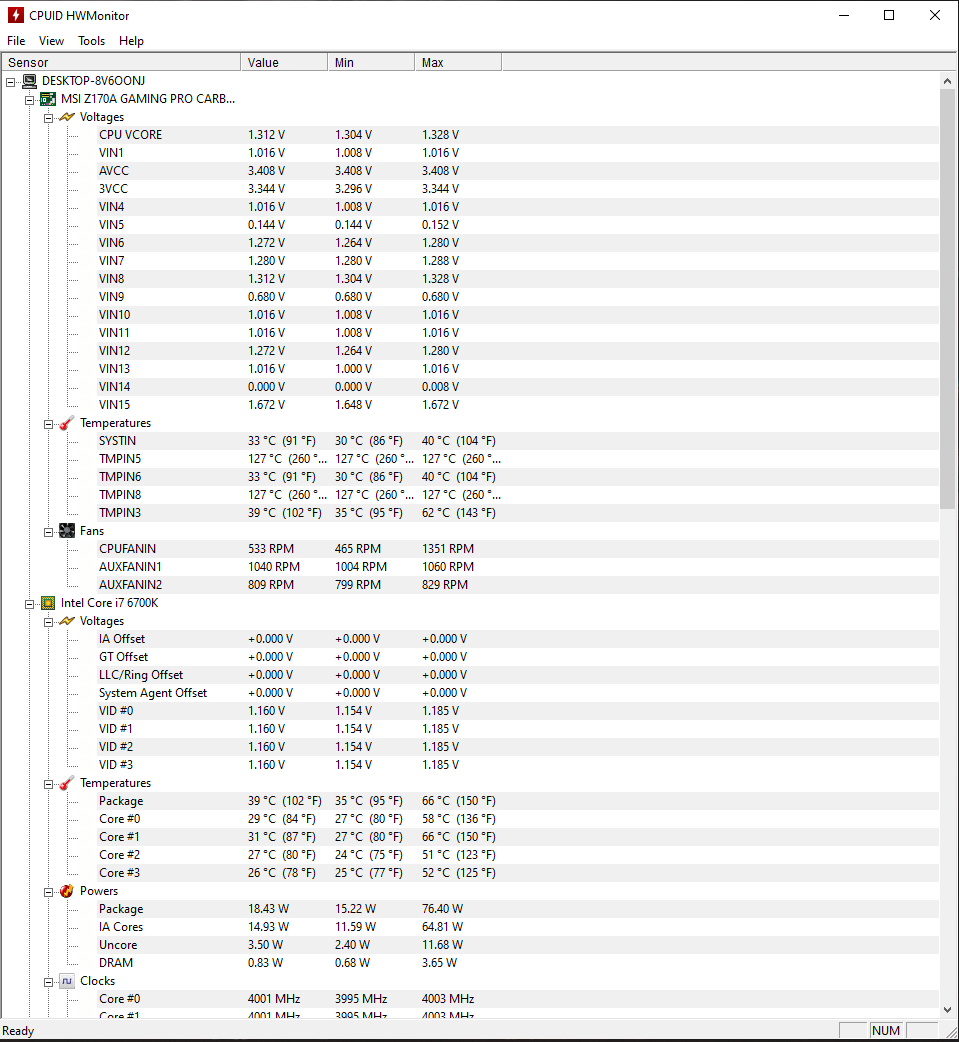Click the Clocks waveform icon
The height and width of the screenshot is (1042, 959).
click(x=66, y=981)
